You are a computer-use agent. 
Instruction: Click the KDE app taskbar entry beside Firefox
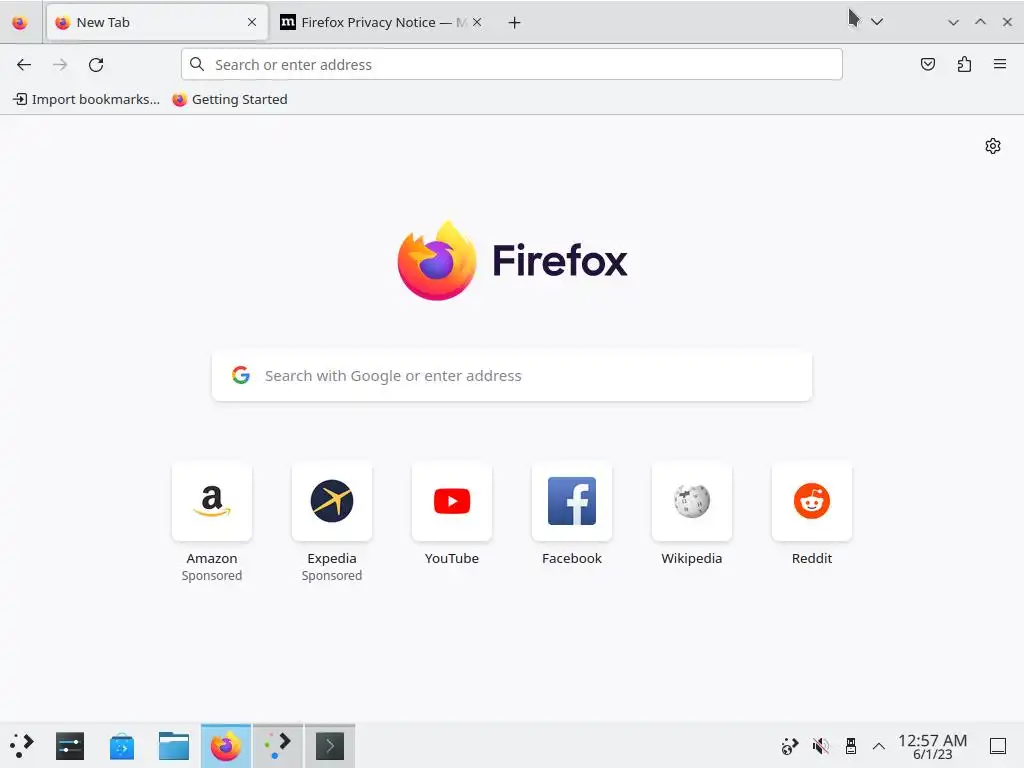(x=278, y=746)
